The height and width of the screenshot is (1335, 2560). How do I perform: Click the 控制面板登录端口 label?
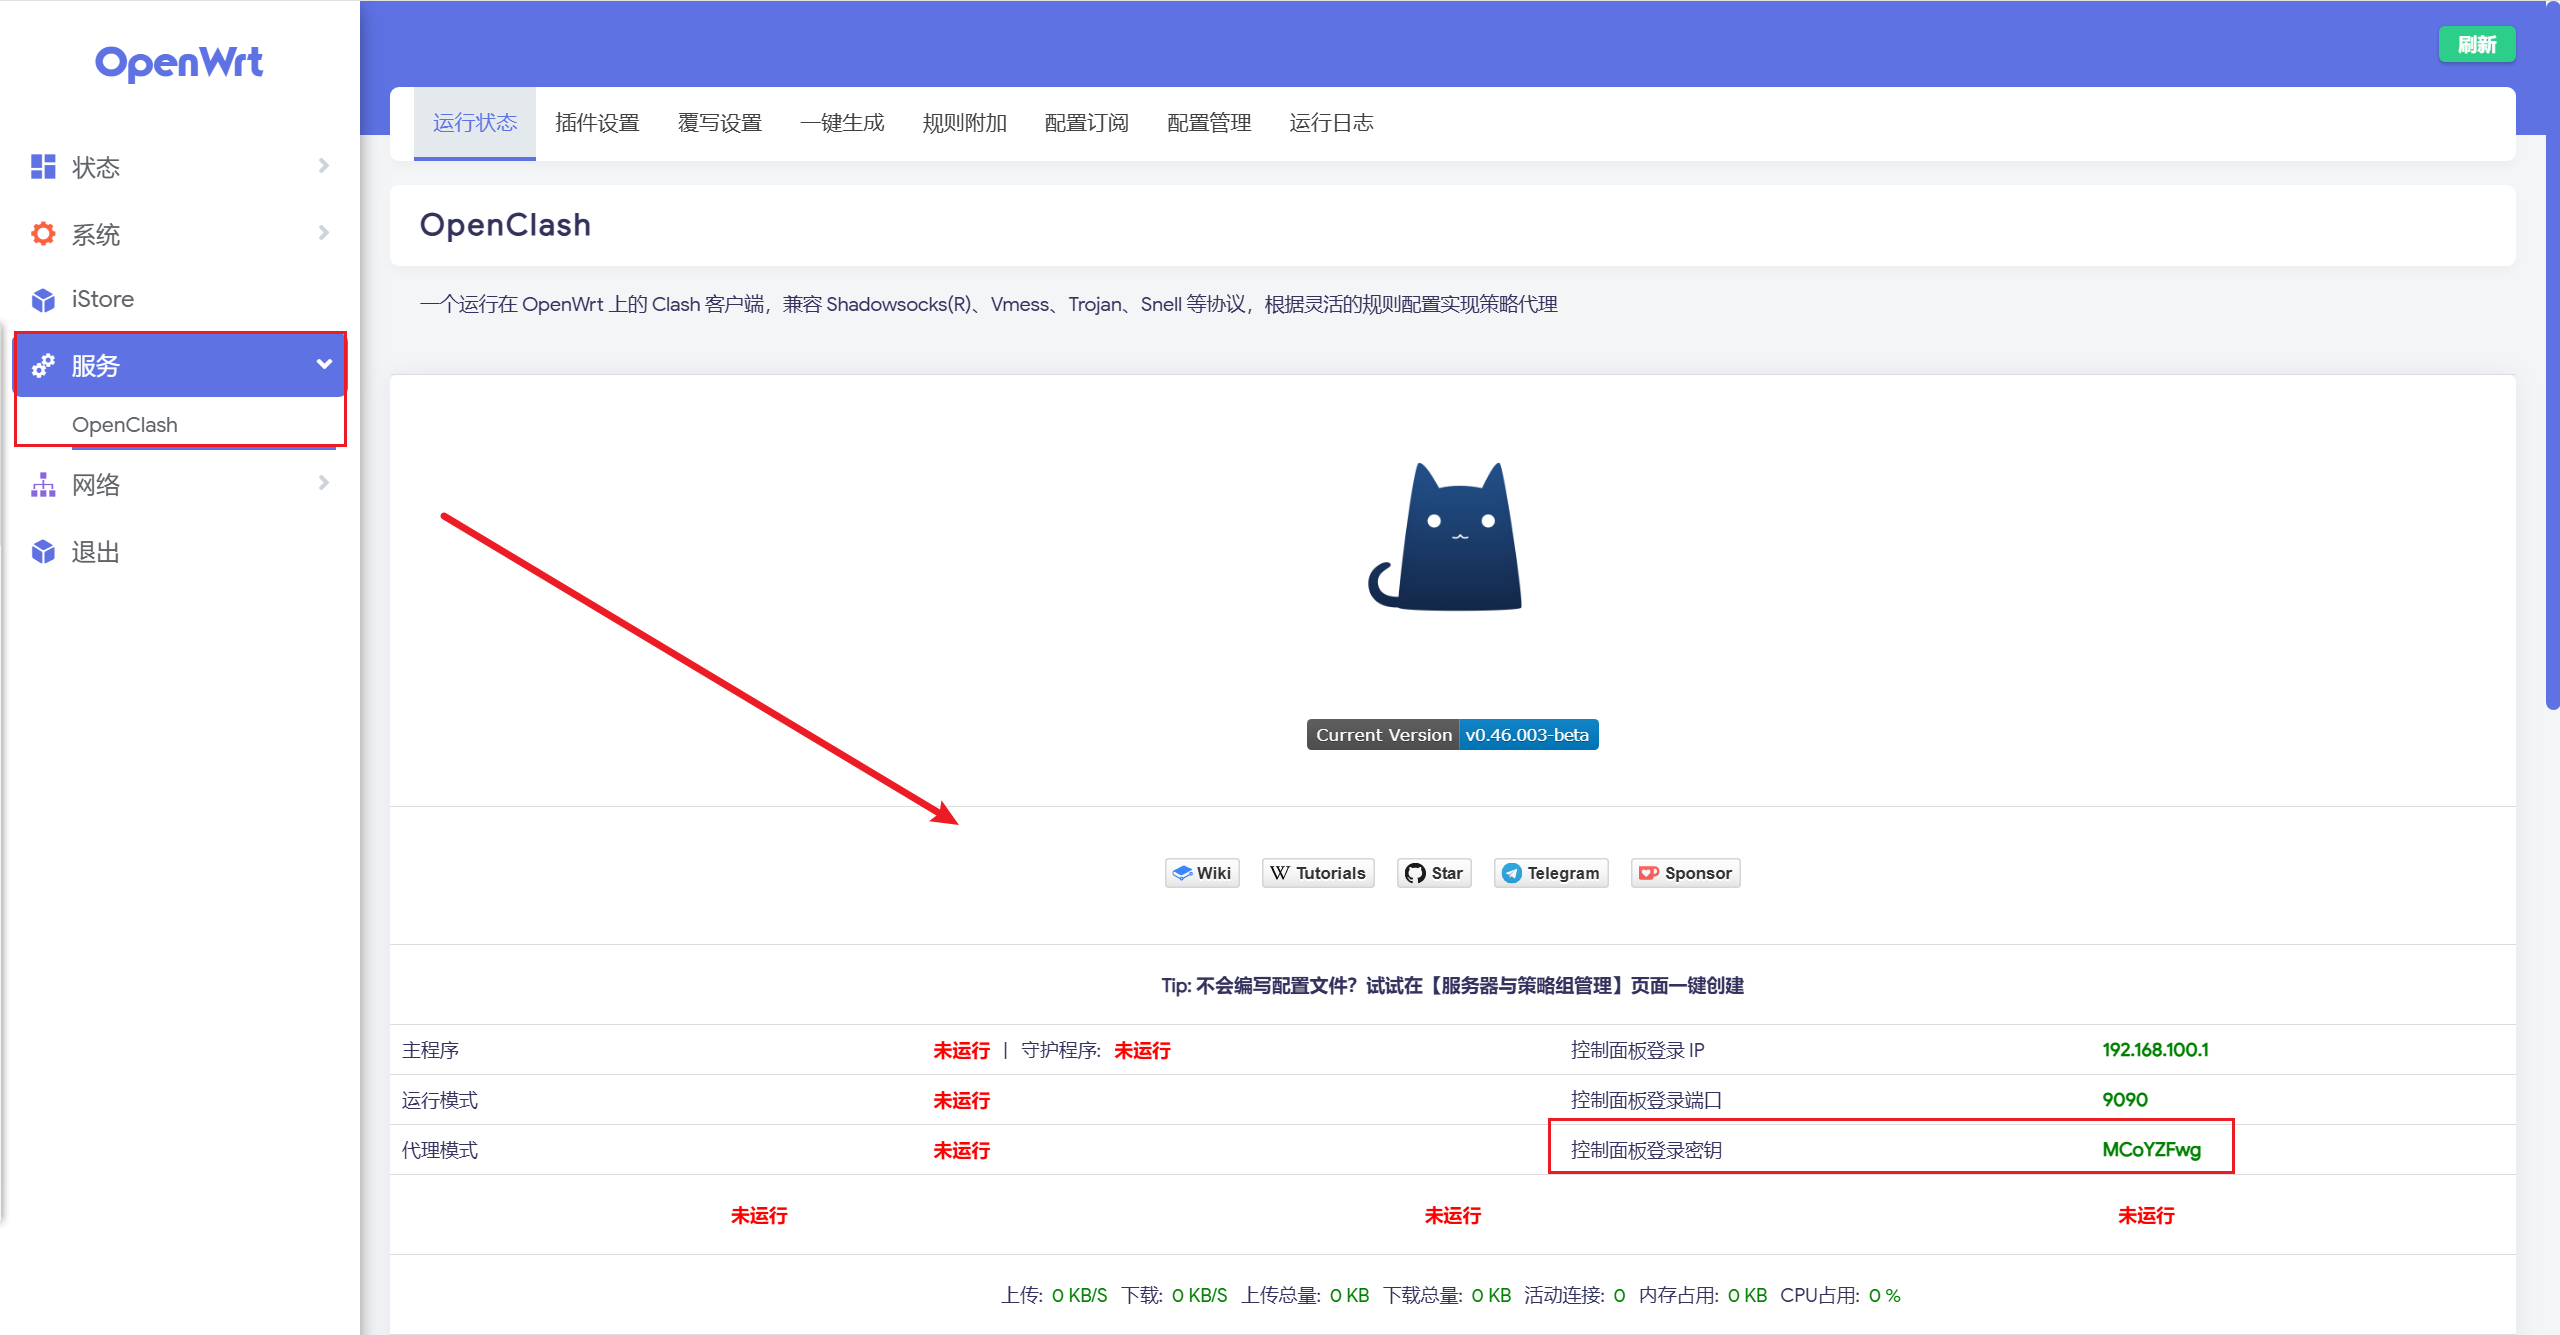1646,1100
